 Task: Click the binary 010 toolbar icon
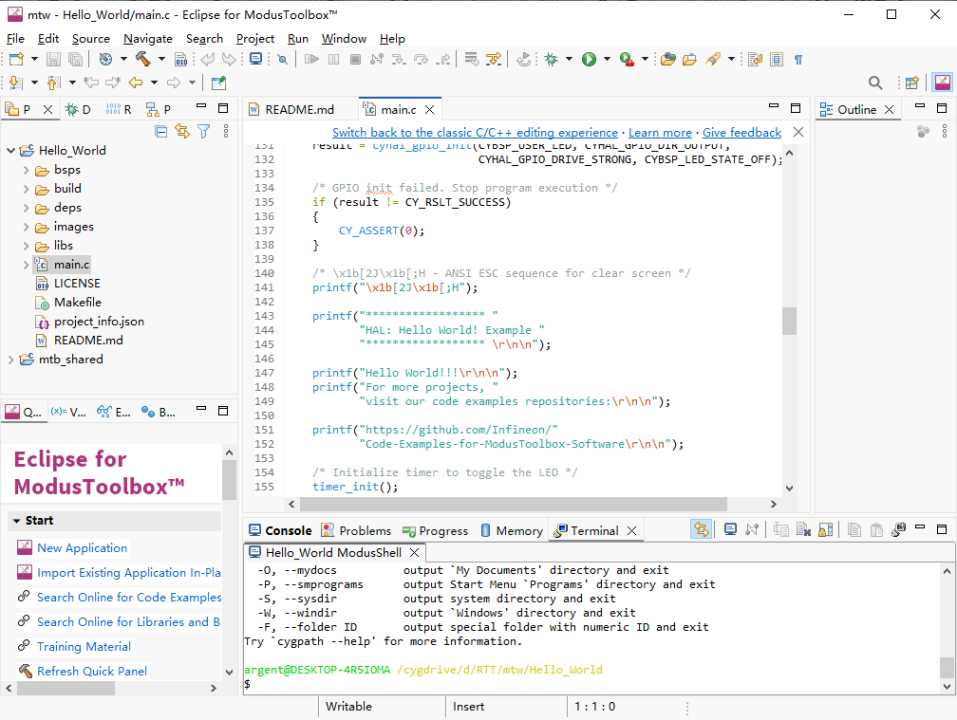pos(181,59)
